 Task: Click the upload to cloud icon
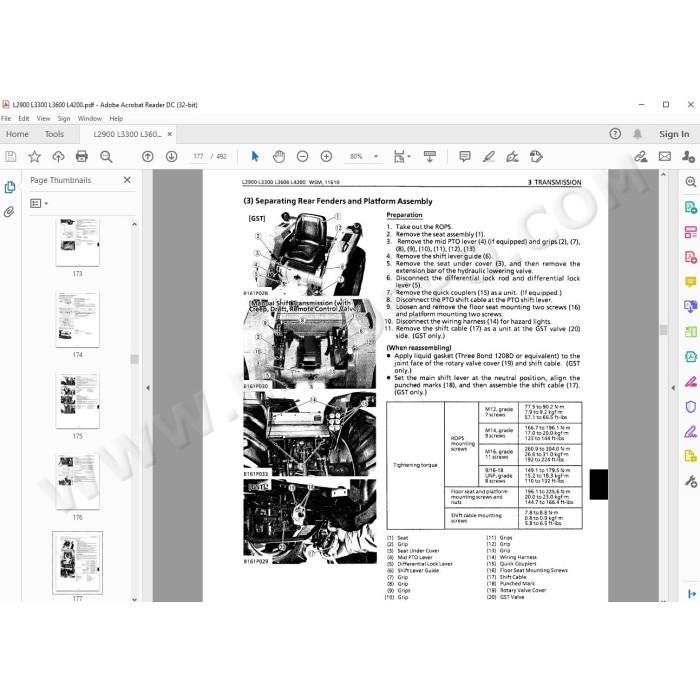(x=58, y=156)
